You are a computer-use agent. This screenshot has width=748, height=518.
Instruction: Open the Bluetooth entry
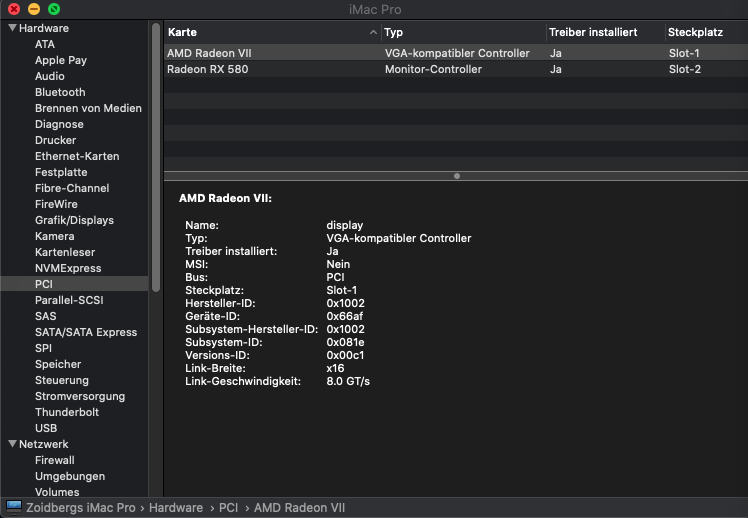coord(60,92)
